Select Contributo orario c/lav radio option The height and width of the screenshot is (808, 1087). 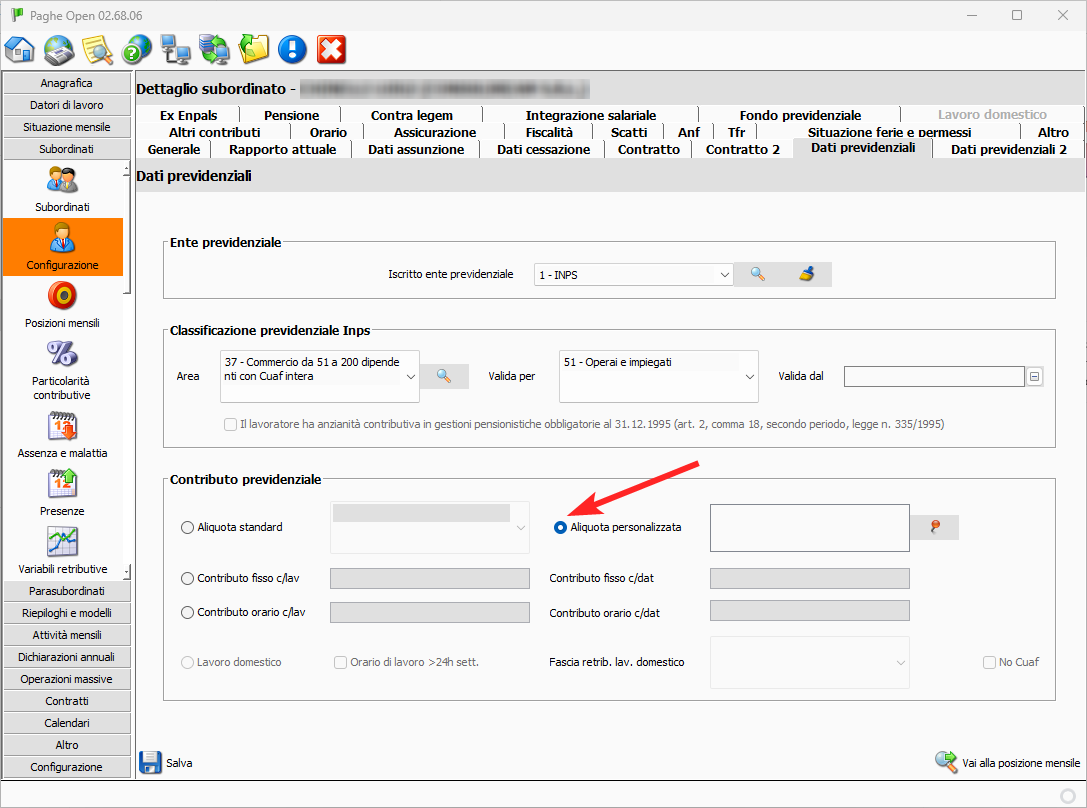point(188,612)
